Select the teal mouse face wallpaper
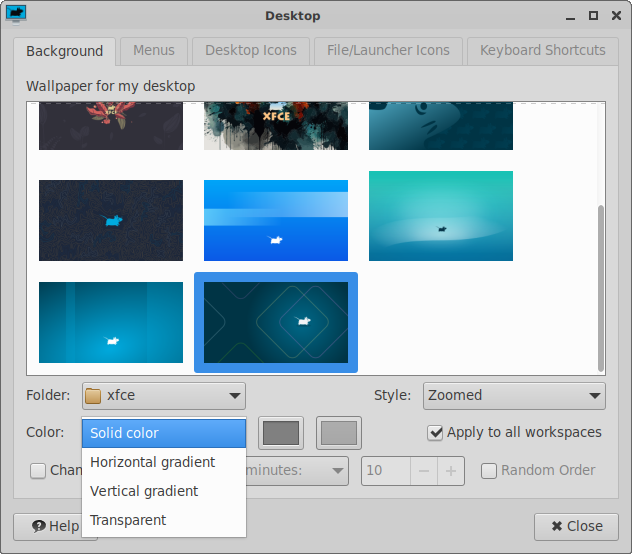This screenshot has height=554, width=632. point(441,126)
